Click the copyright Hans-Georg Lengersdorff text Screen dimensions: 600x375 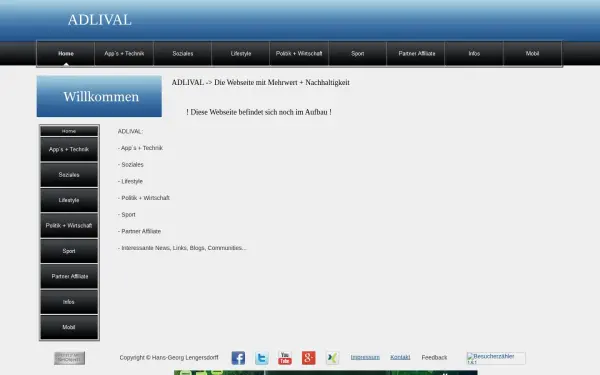(x=169, y=357)
